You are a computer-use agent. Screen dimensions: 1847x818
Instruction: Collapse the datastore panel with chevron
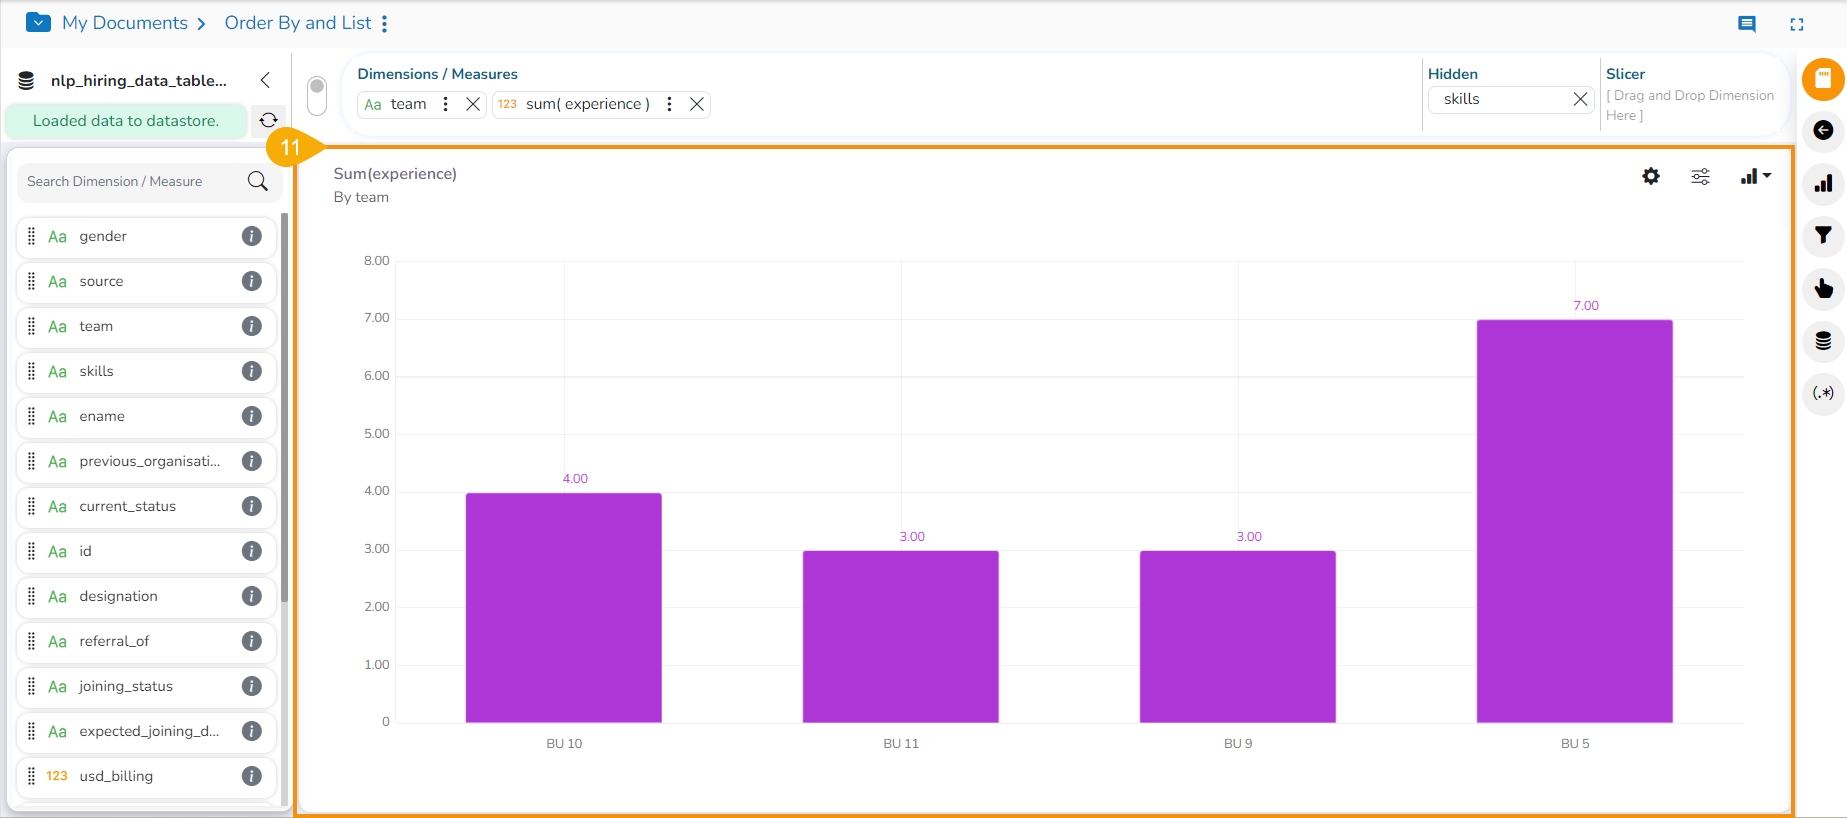(265, 80)
